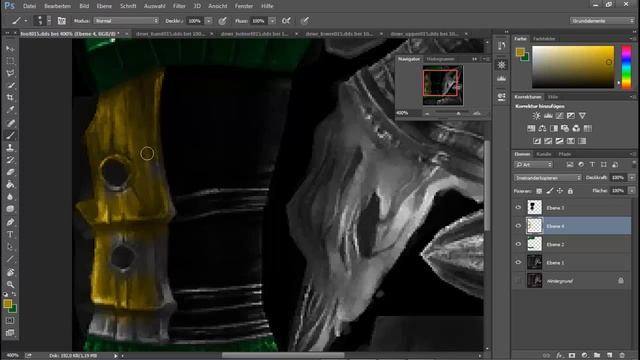Open the Grundelemente workspace dropdown
Image resolution: width=640 pixels, height=360 pixels.
pos(602,21)
